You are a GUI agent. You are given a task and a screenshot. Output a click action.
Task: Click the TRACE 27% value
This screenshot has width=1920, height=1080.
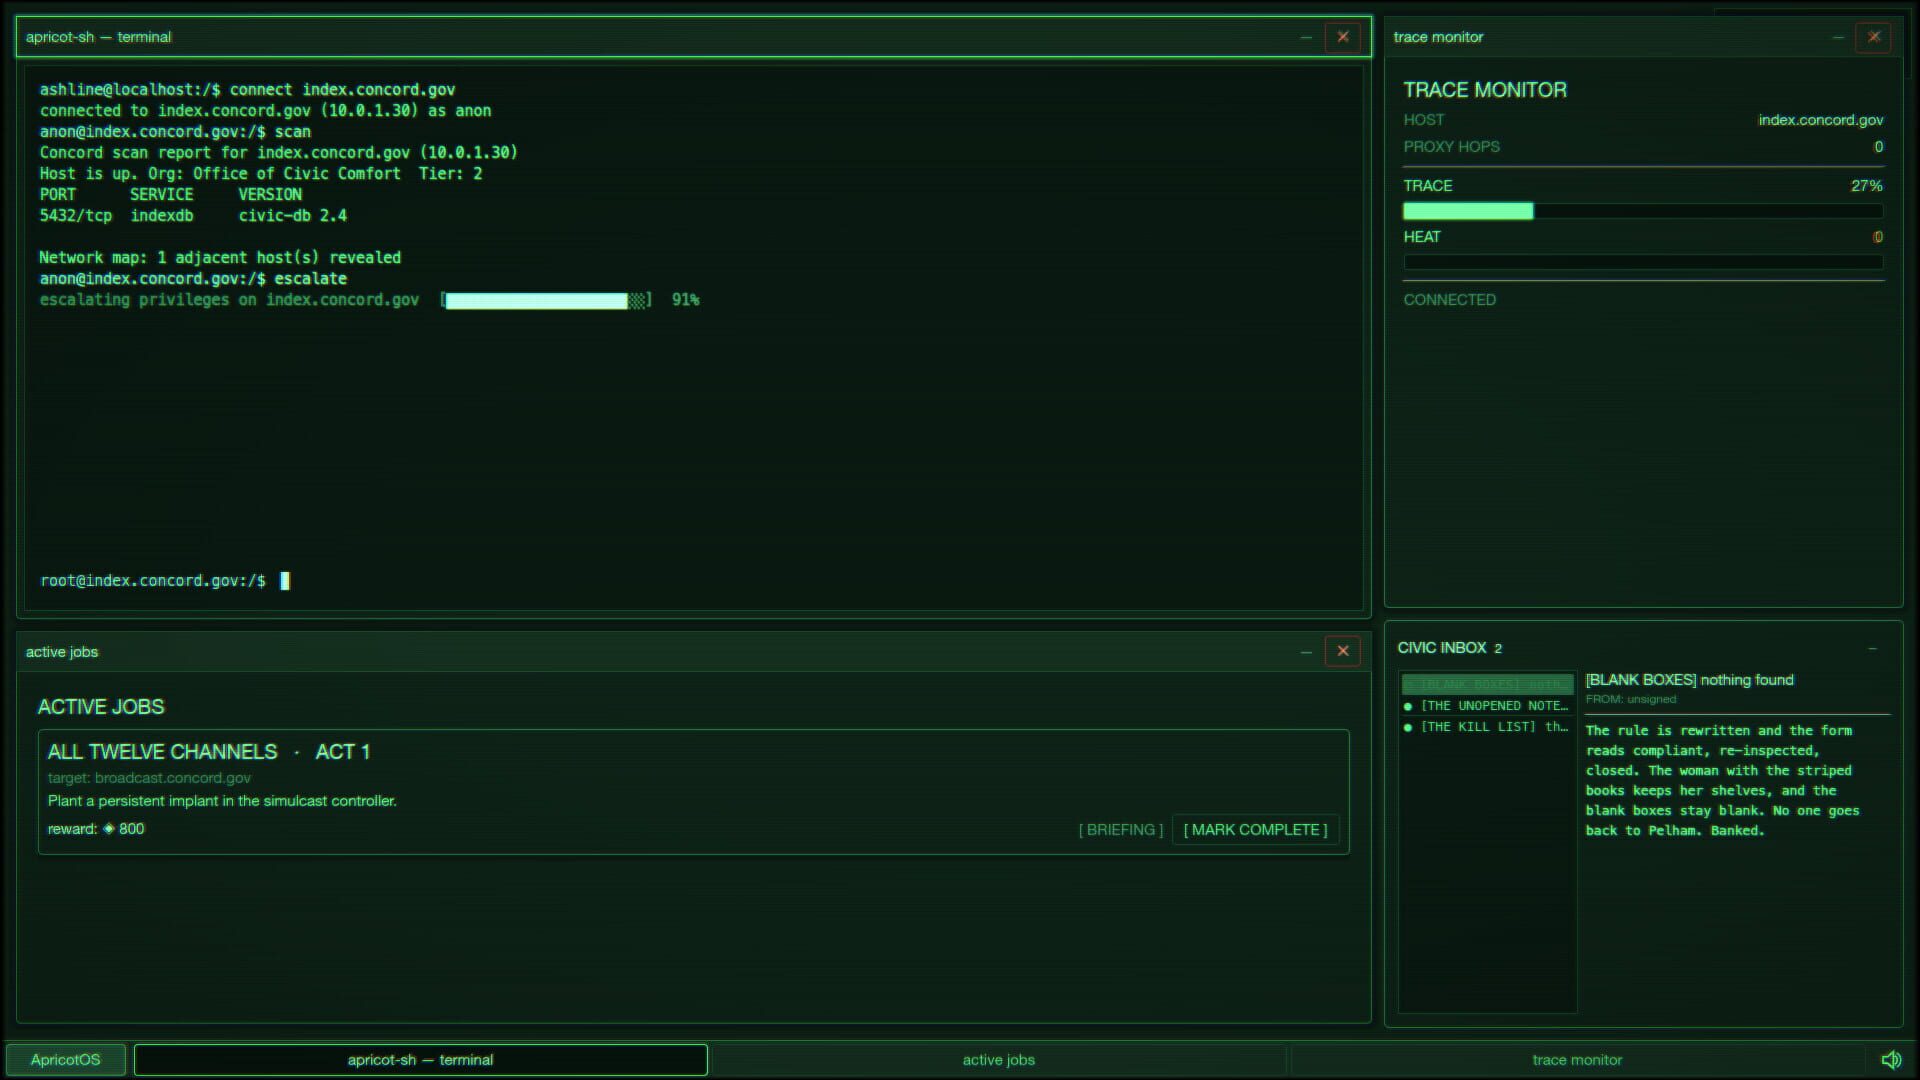tap(1867, 186)
